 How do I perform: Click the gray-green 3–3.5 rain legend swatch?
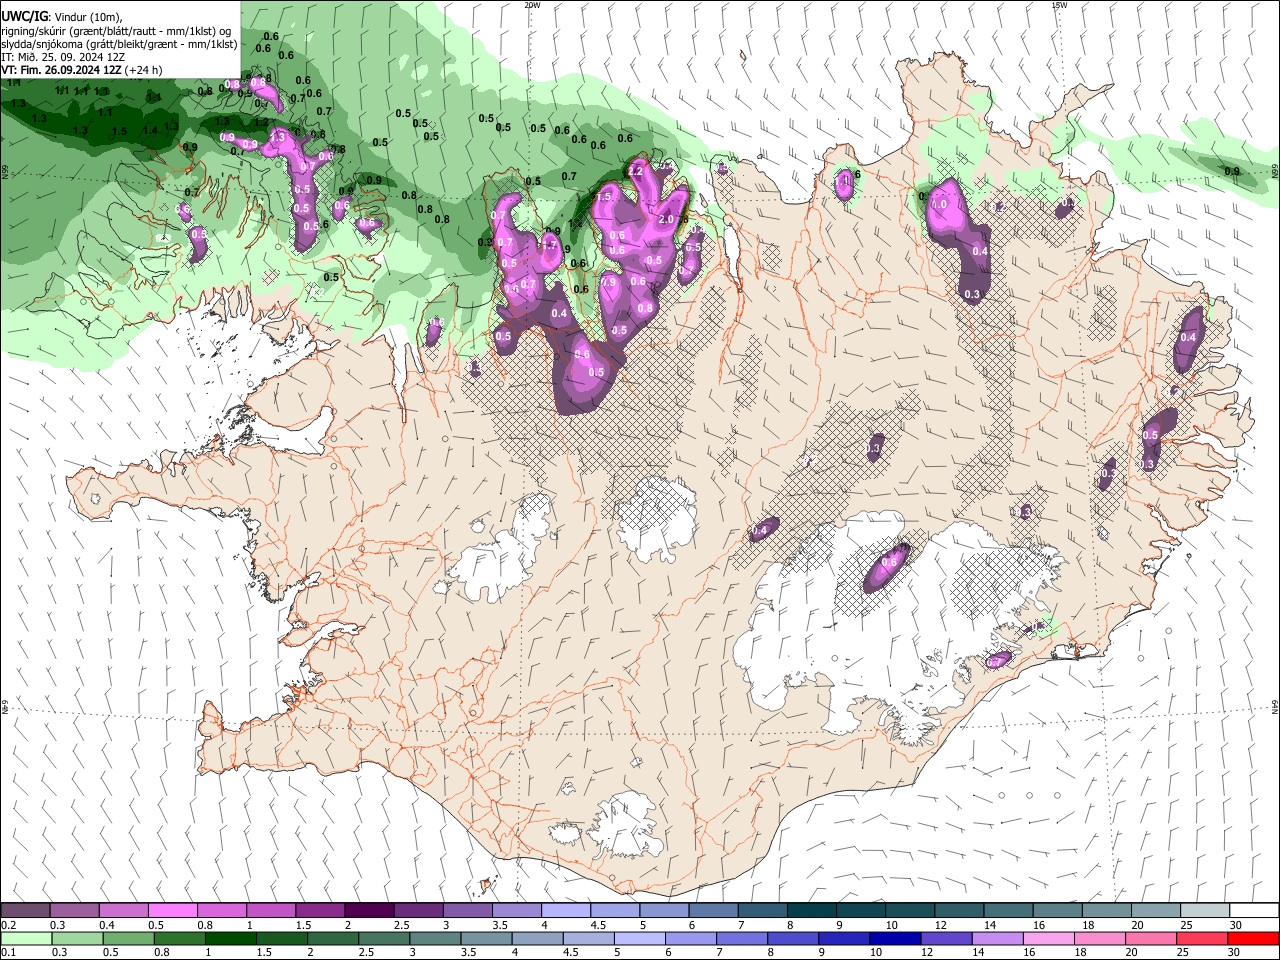point(435,938)
